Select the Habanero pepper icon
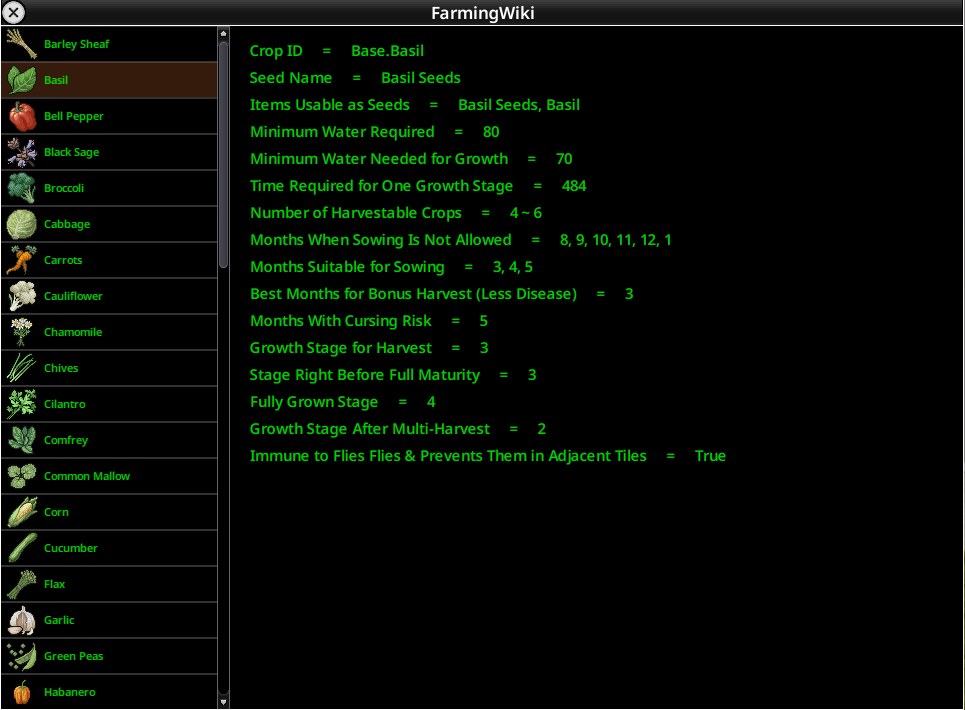 [x=22, y=692]
